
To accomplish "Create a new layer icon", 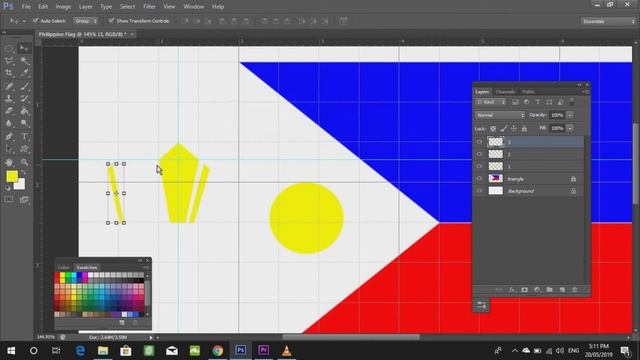I will point(562,290).
